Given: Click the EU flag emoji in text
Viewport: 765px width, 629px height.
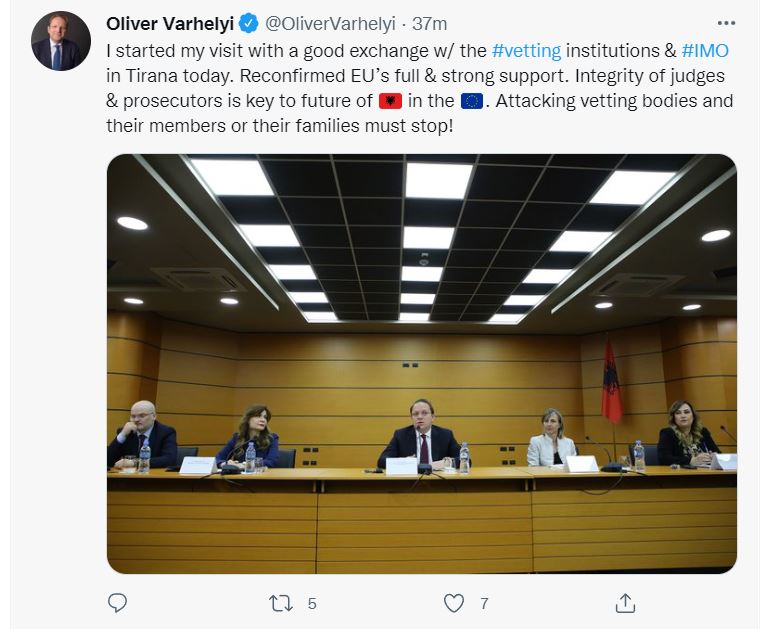Looking at the screenshot, I should pyautogui.click(x=471, y=101).
